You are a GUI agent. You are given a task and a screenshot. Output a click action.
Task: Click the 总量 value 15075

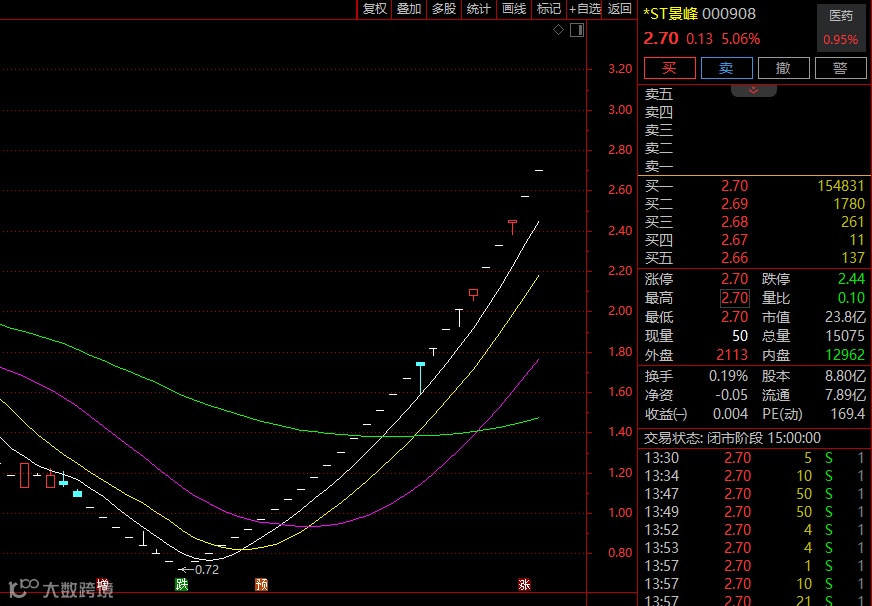845,336
